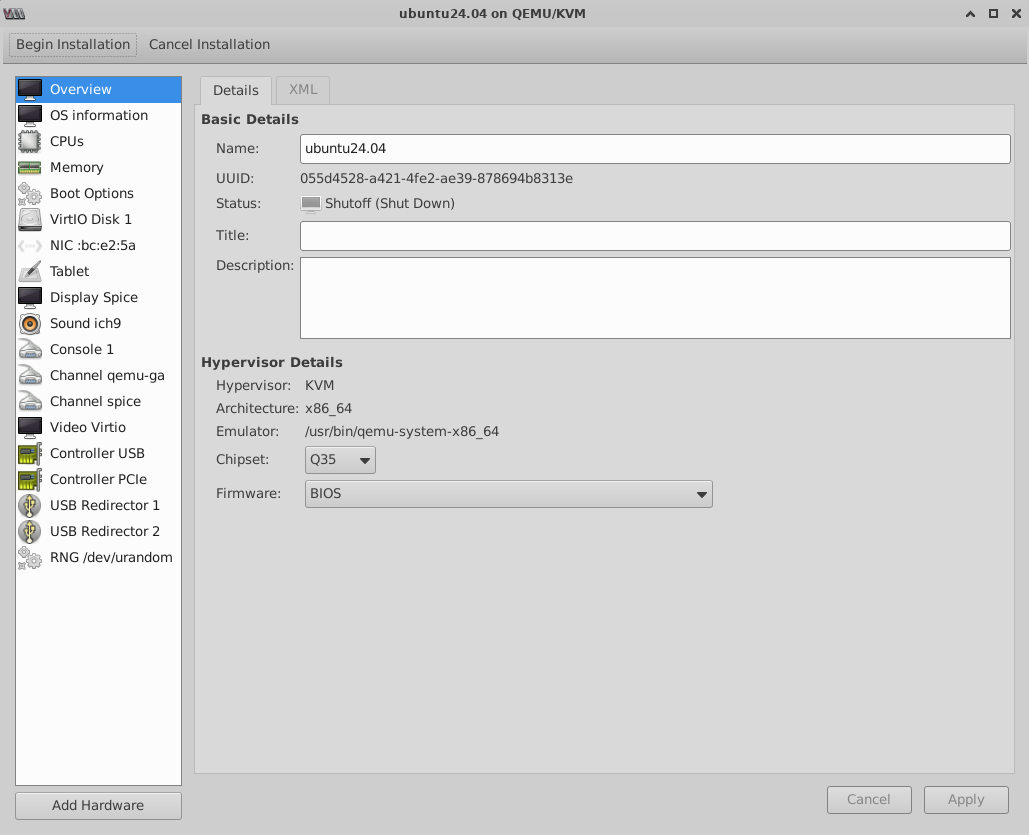Viewport: 1029px width, 835px height.
Task: Click into the Name text field
Action: [655, 148]
